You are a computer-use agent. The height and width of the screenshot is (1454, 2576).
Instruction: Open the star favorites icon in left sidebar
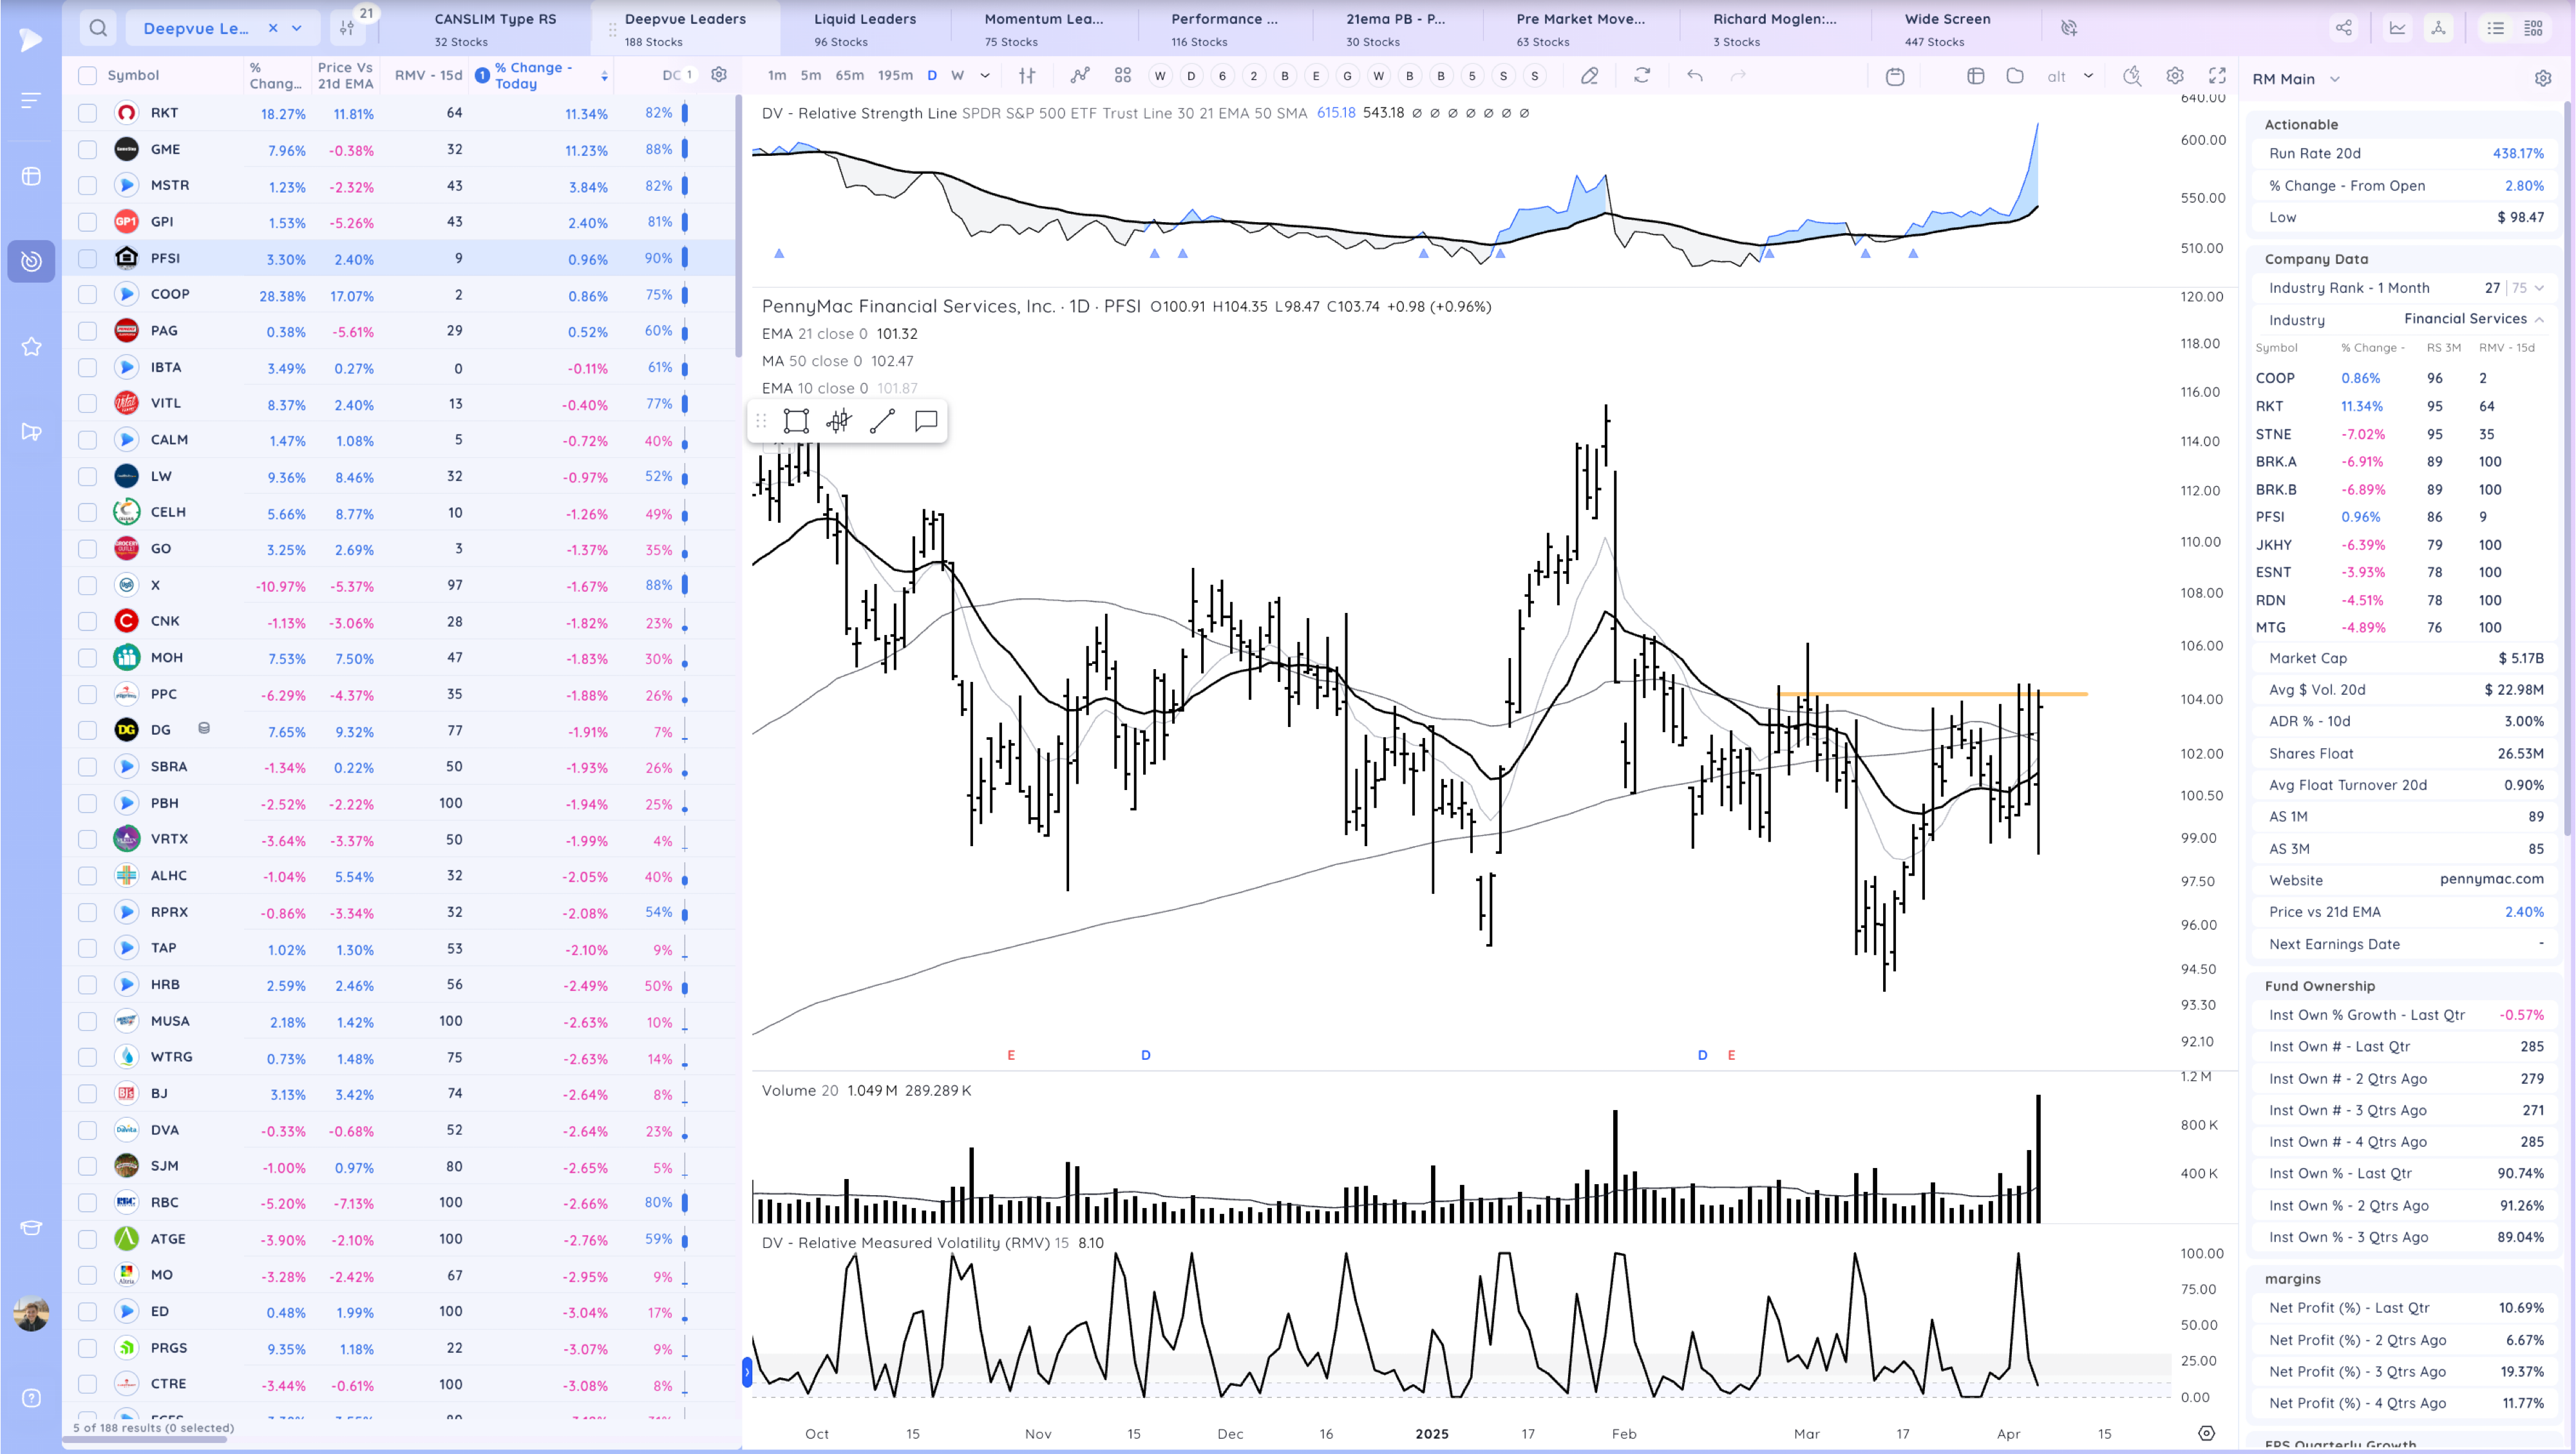click(x=31, y=347)
